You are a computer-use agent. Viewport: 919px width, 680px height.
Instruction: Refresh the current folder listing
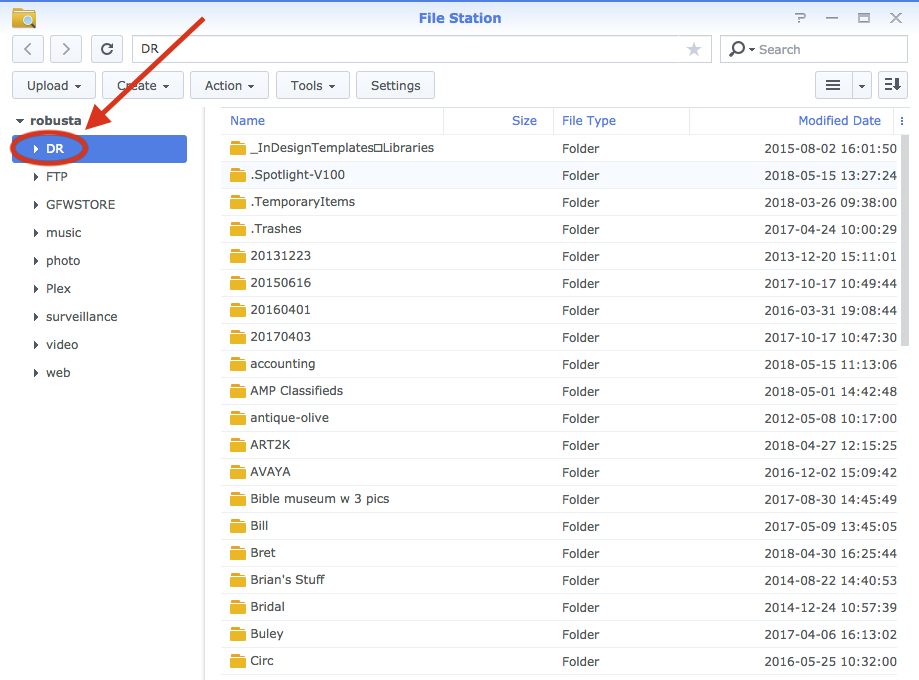(107, 49)
